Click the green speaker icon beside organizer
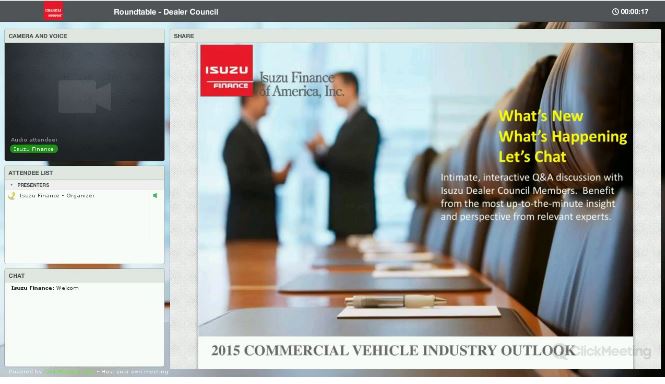Image resolution: width=665 pixels, height=384 pixels. pos(155,196)
